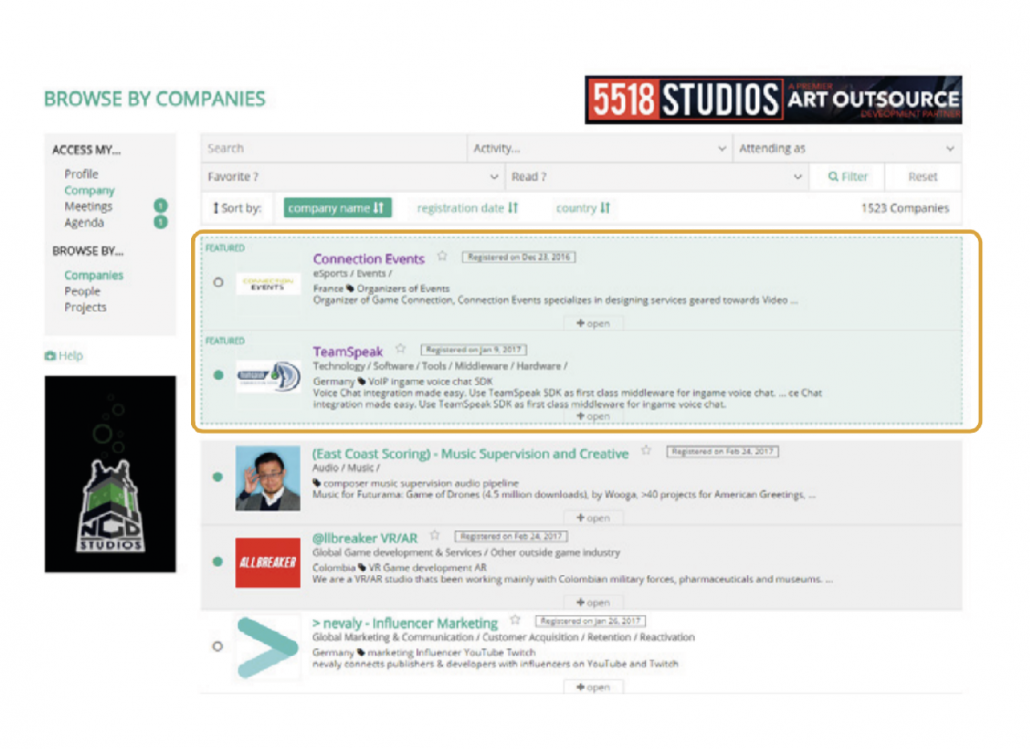Click the Meetings notification badge
Viewport: 1030px width, 749px height.
pyautogui.click(x=160, y=206)
